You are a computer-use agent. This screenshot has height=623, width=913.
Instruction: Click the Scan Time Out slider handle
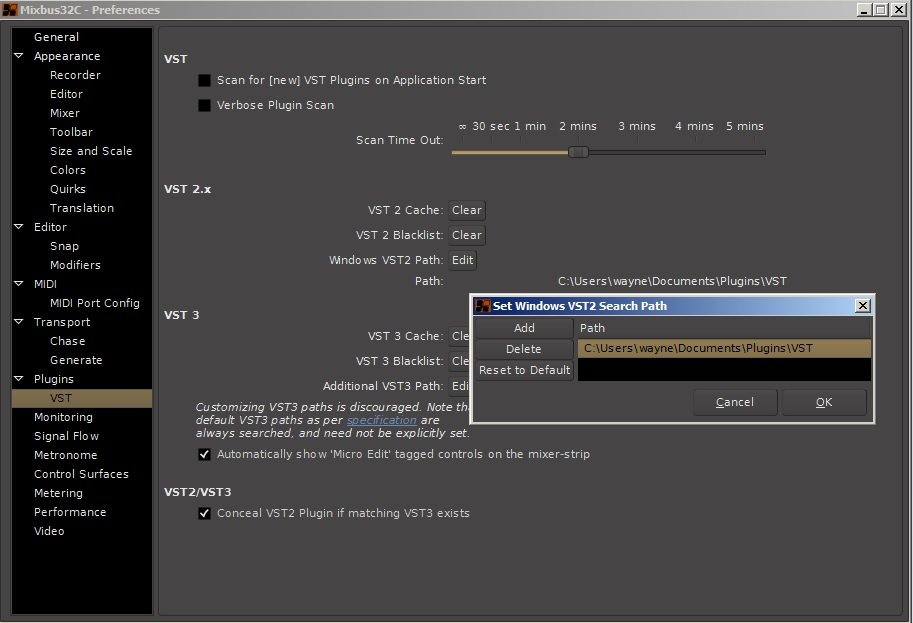click(x=578, y=153)
